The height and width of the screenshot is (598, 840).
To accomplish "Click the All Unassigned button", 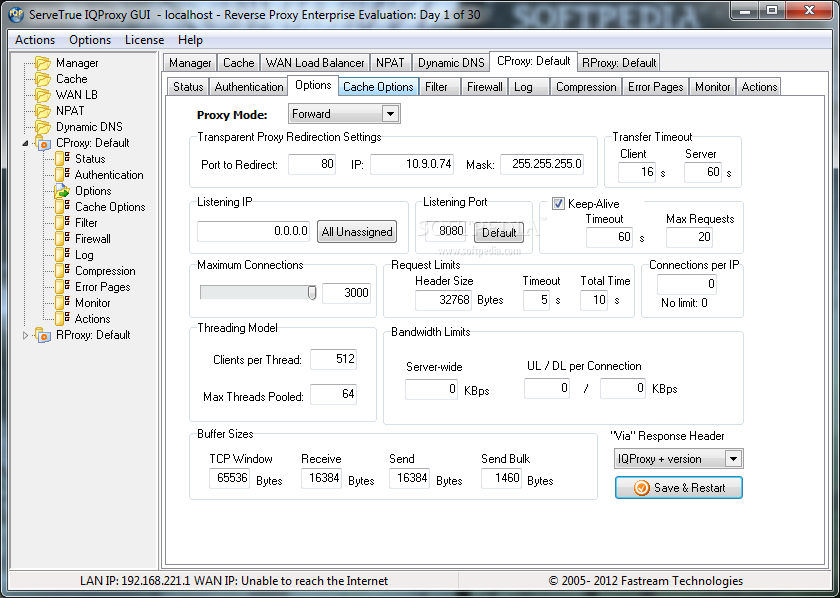I will coord(357,232).
